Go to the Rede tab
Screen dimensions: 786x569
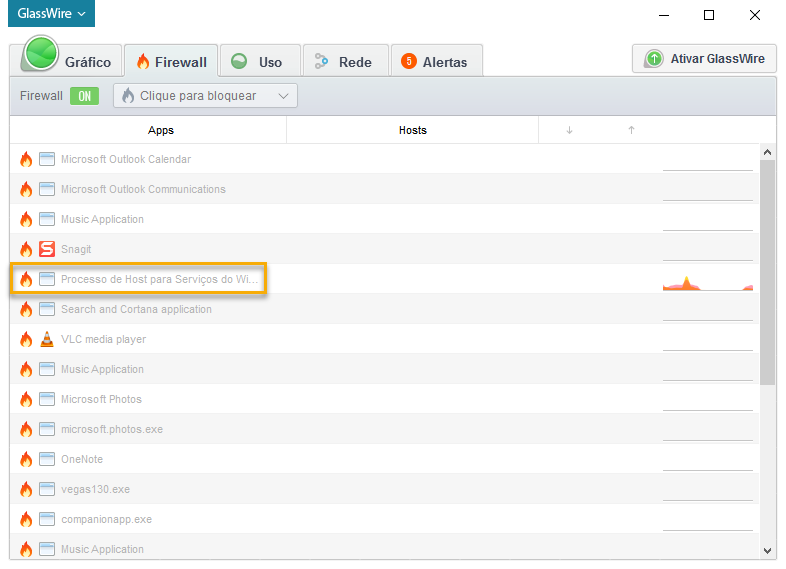coord(346,61)
